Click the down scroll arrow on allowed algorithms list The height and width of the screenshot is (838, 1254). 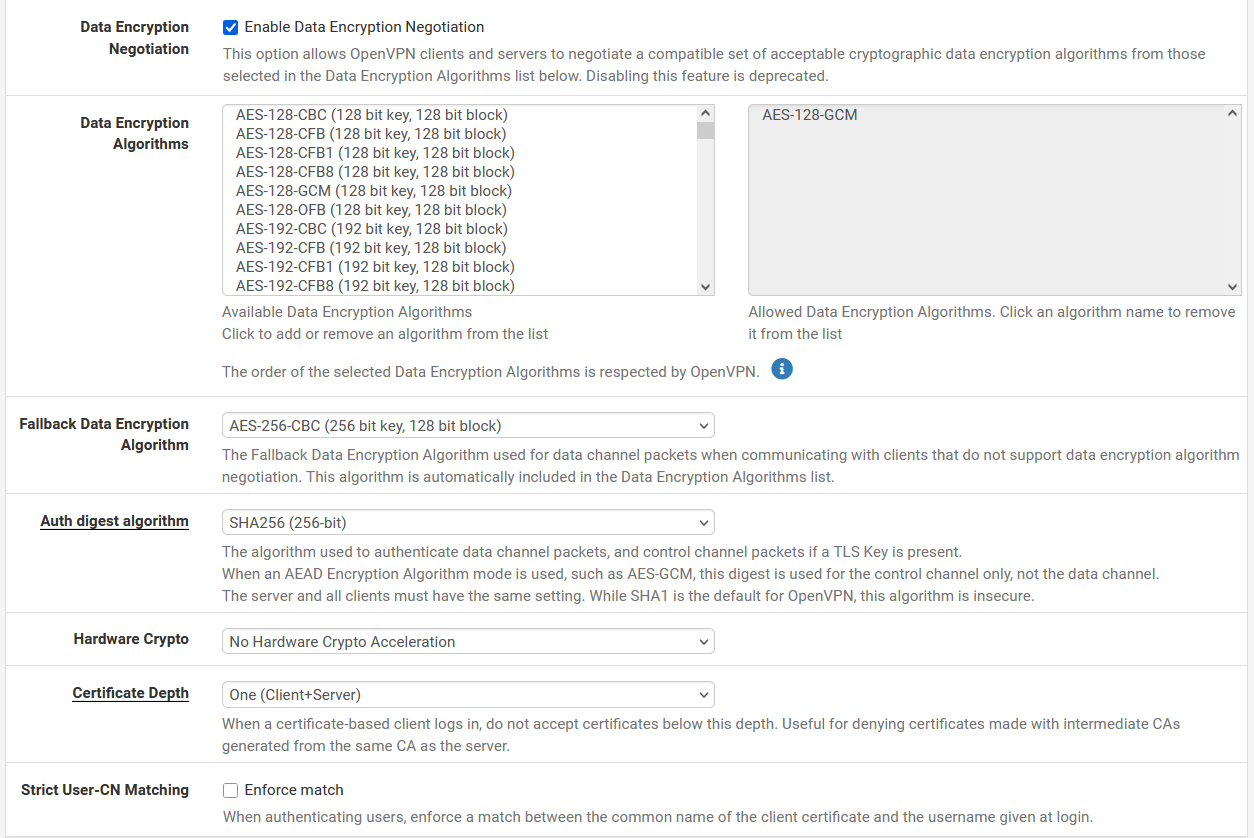point(1231,286)
